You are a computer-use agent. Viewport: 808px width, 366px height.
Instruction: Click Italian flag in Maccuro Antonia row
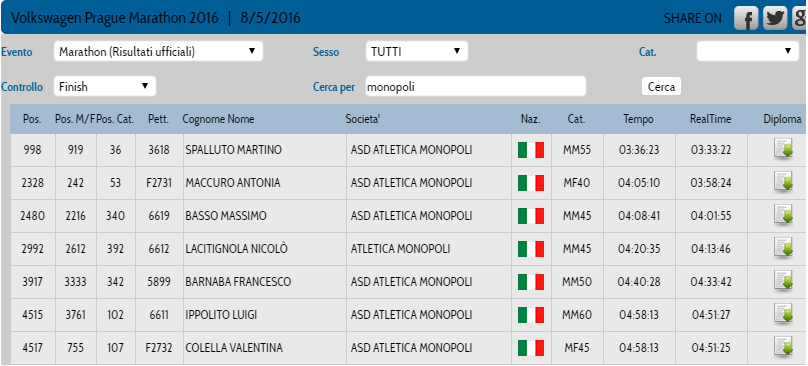pyautogui.click(x=531, y=183)
